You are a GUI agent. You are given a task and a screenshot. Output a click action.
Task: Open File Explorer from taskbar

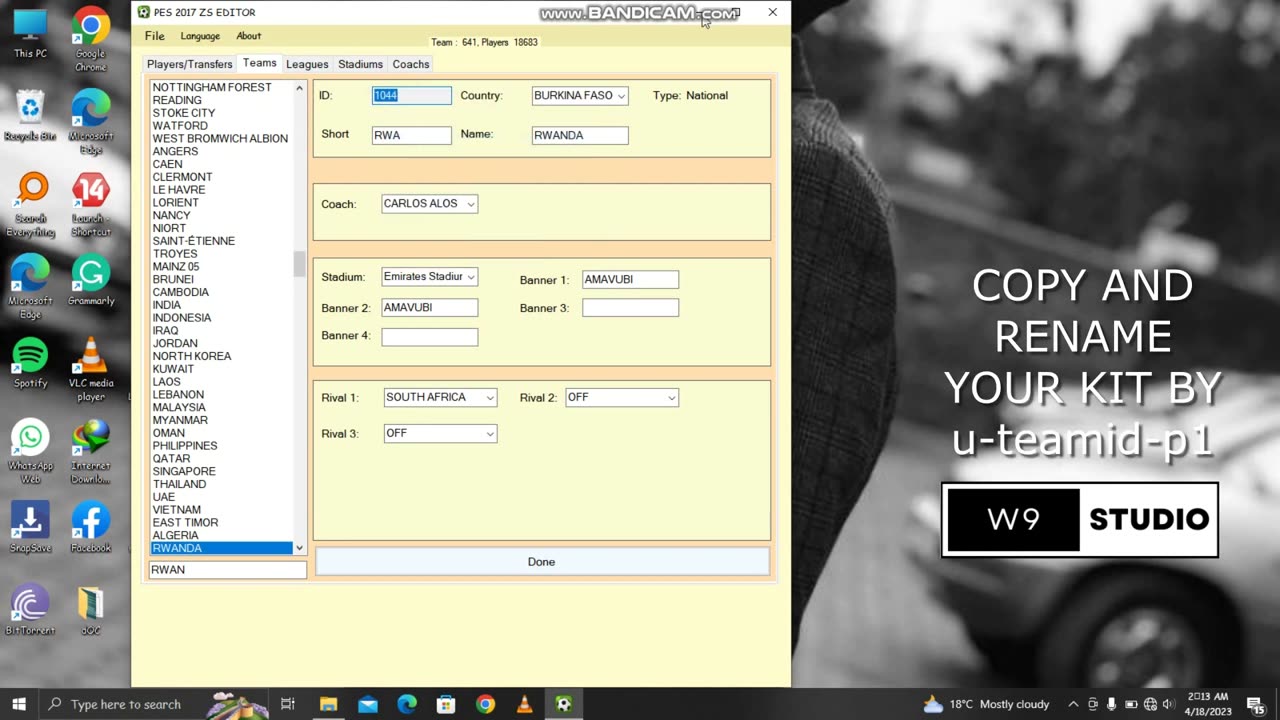point(328,704)
